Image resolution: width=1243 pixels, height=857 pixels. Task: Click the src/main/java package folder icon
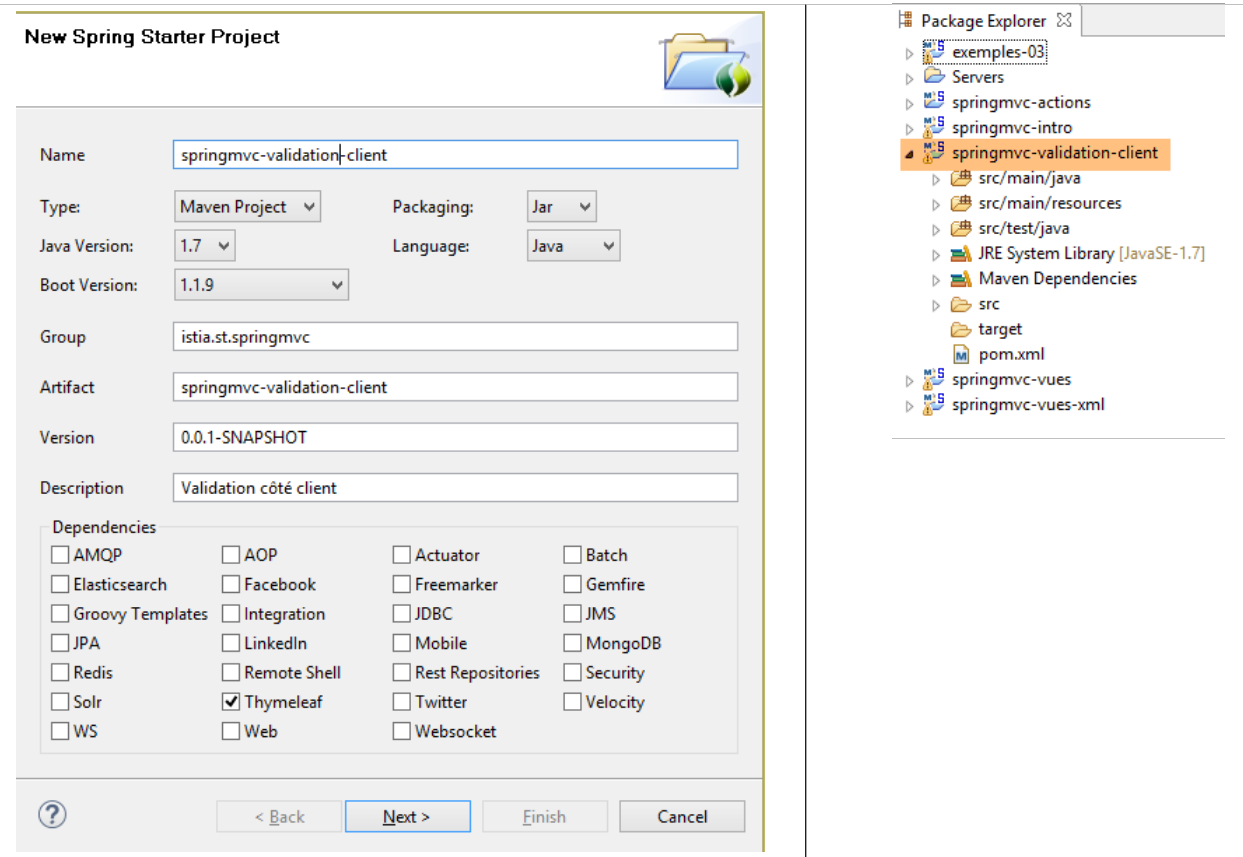coord(961,179)
